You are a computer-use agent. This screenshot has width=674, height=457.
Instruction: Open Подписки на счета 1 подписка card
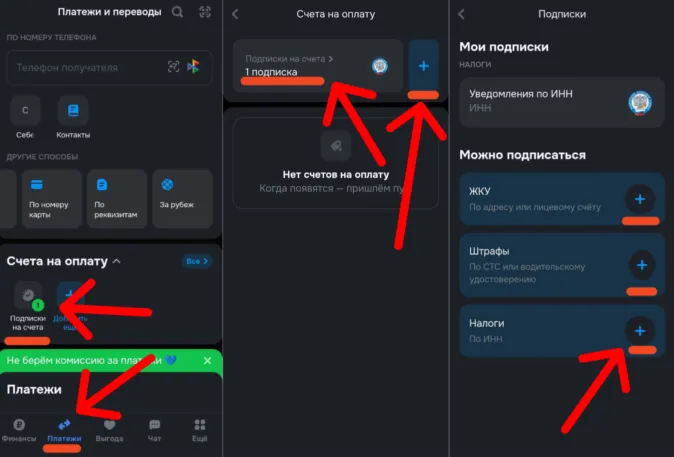click(x=318, y=65)
